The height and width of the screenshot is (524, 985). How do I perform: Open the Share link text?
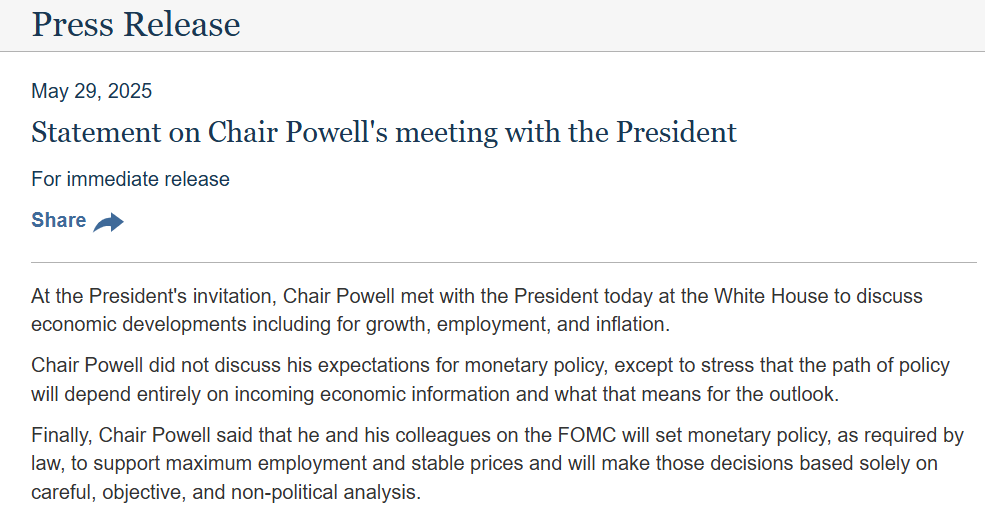coord(58,220)
